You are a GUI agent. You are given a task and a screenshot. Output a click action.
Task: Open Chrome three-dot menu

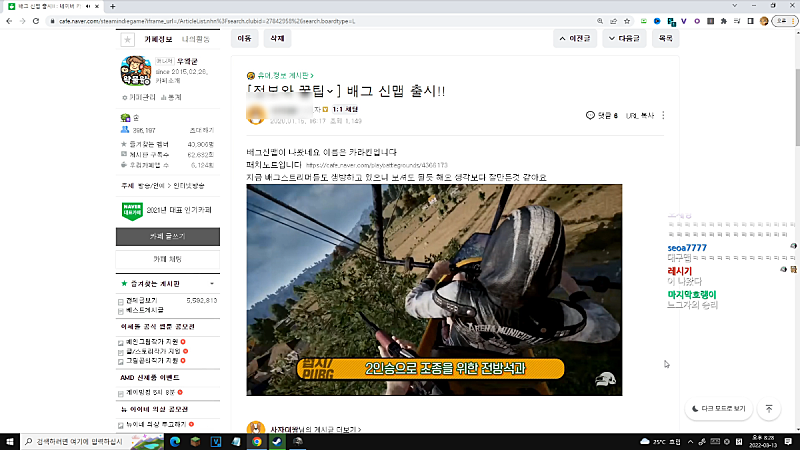coord(793,21)
